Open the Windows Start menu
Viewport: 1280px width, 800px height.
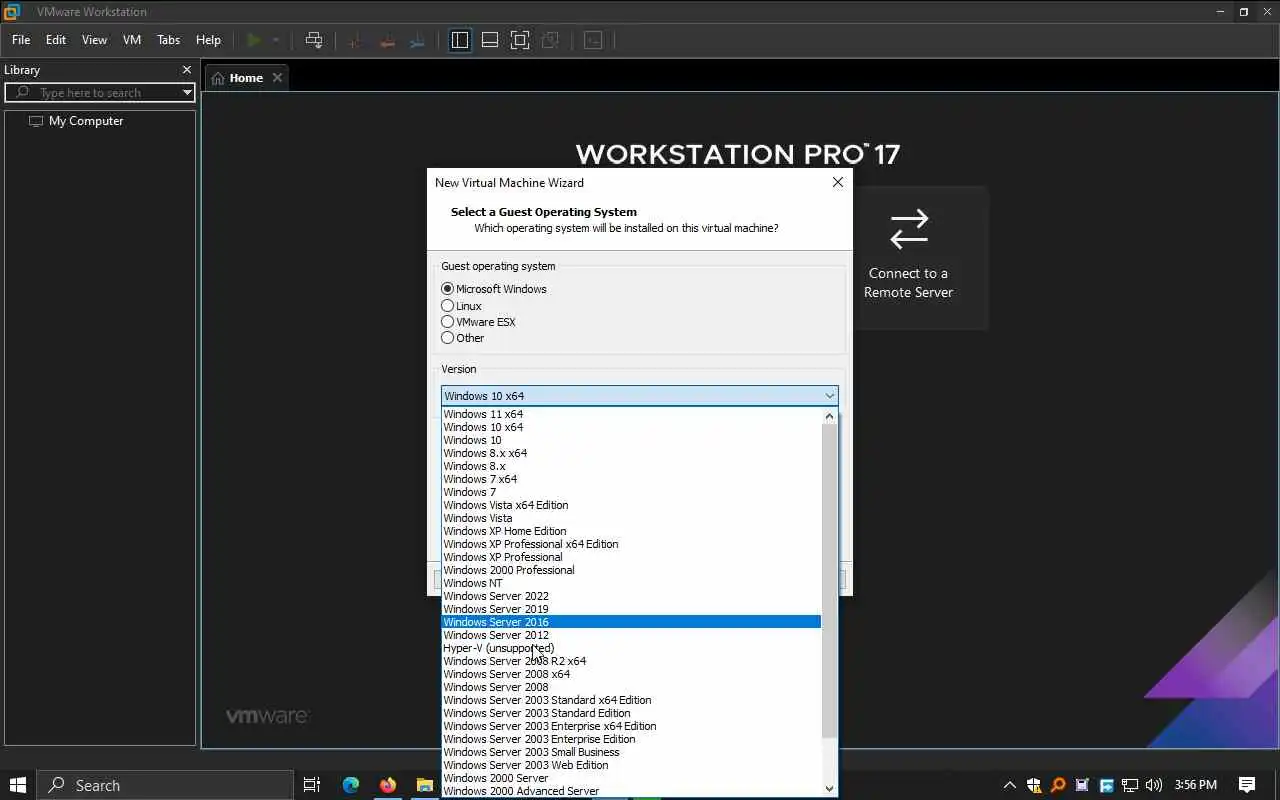[17, 785]
